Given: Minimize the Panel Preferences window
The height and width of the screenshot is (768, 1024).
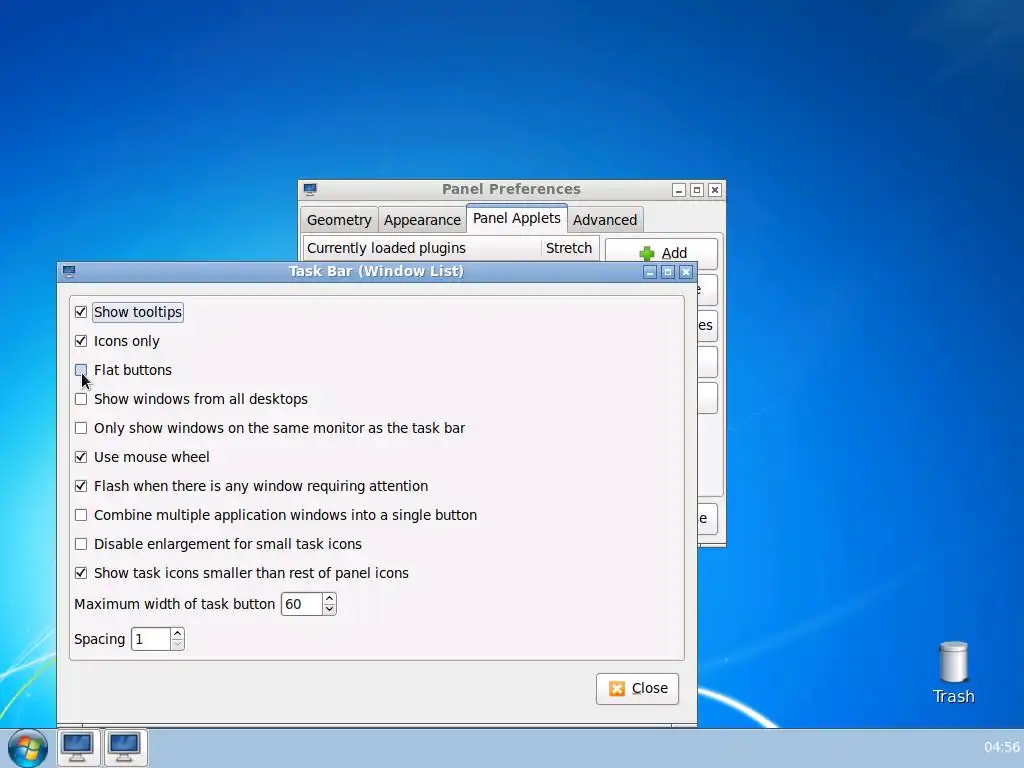Looking at the screenshot, I should click(679, 190).
